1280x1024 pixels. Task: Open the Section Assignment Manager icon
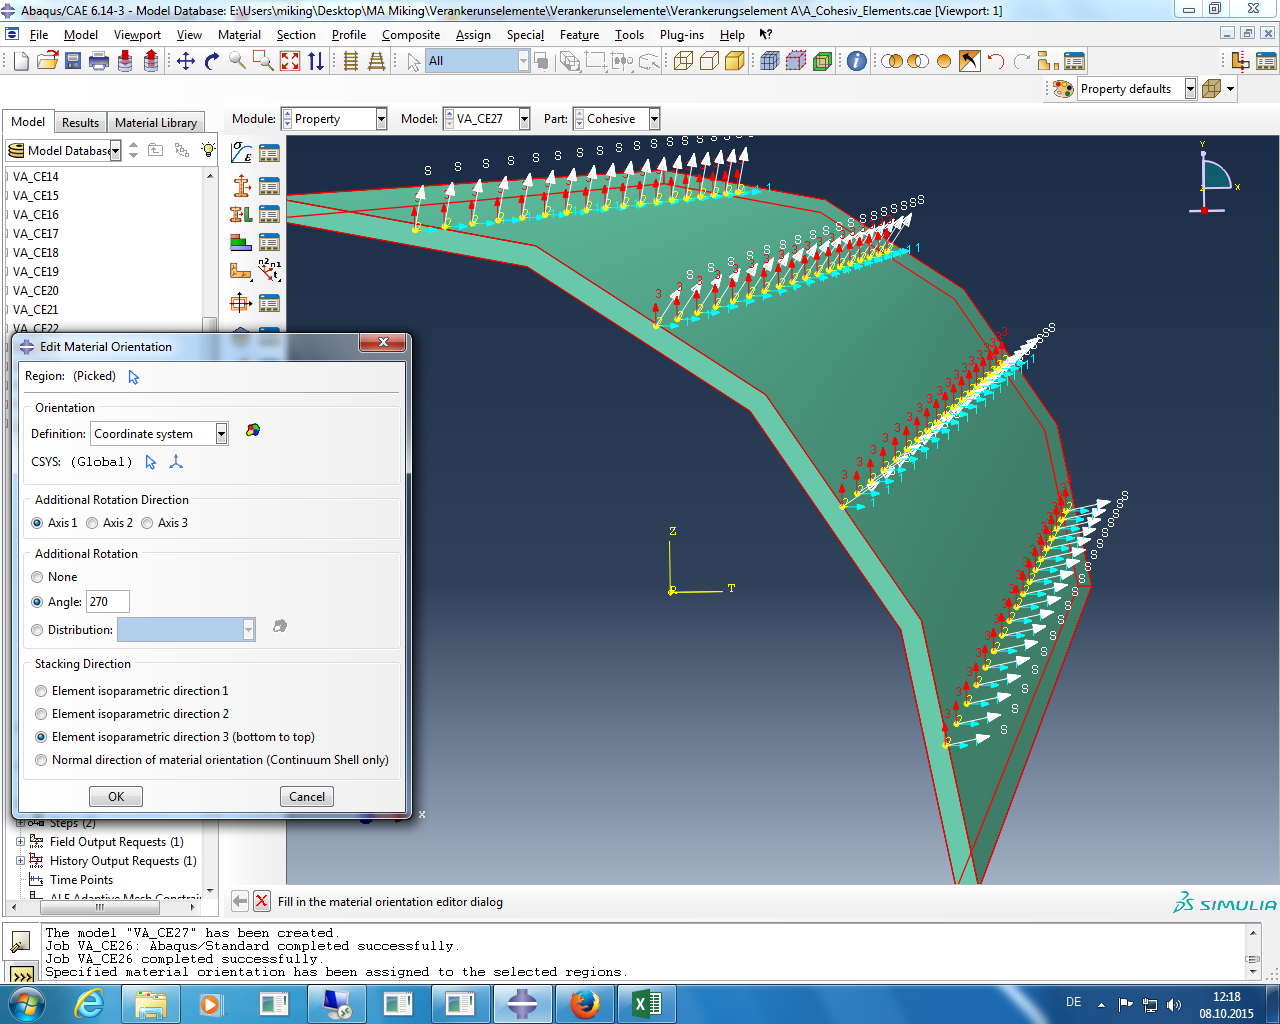(x=269, y=214)
